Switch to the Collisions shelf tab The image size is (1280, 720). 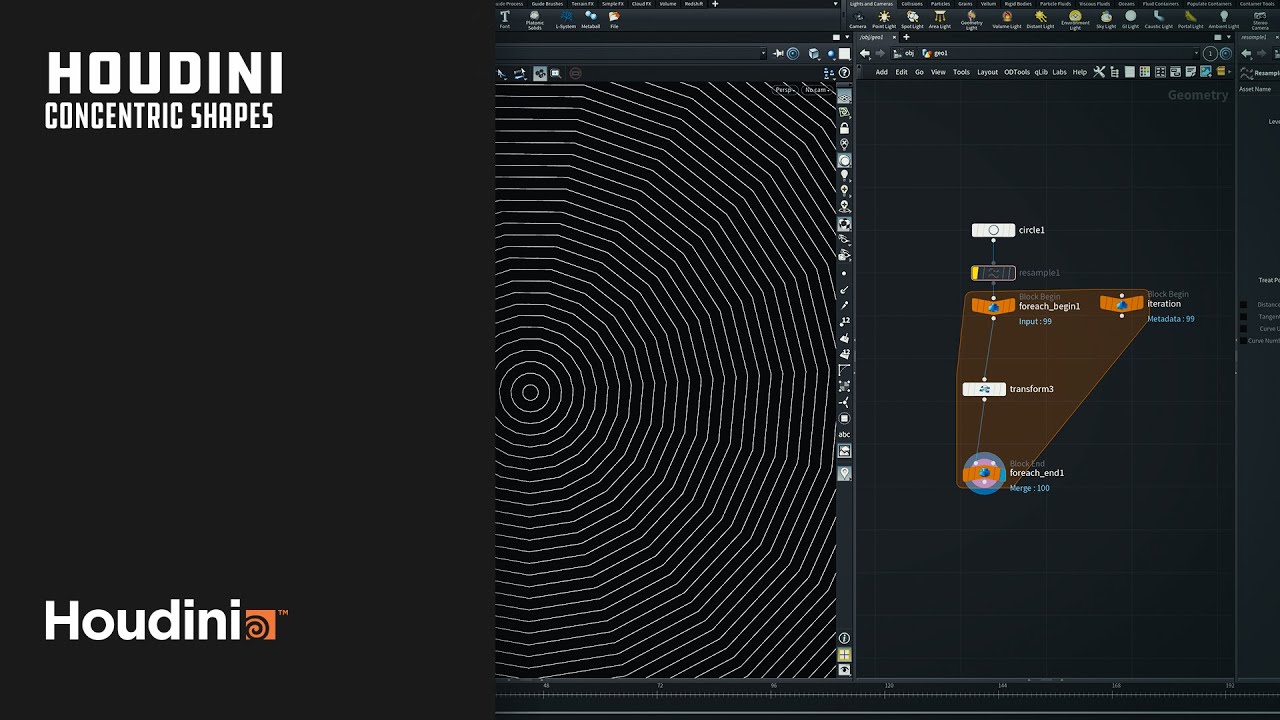pos(912,4)
